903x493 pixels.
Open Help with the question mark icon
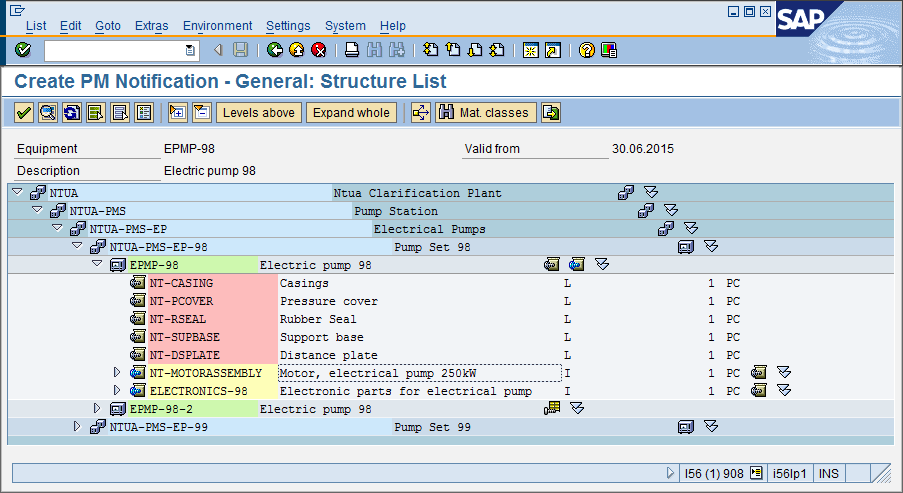coord(586,50)
